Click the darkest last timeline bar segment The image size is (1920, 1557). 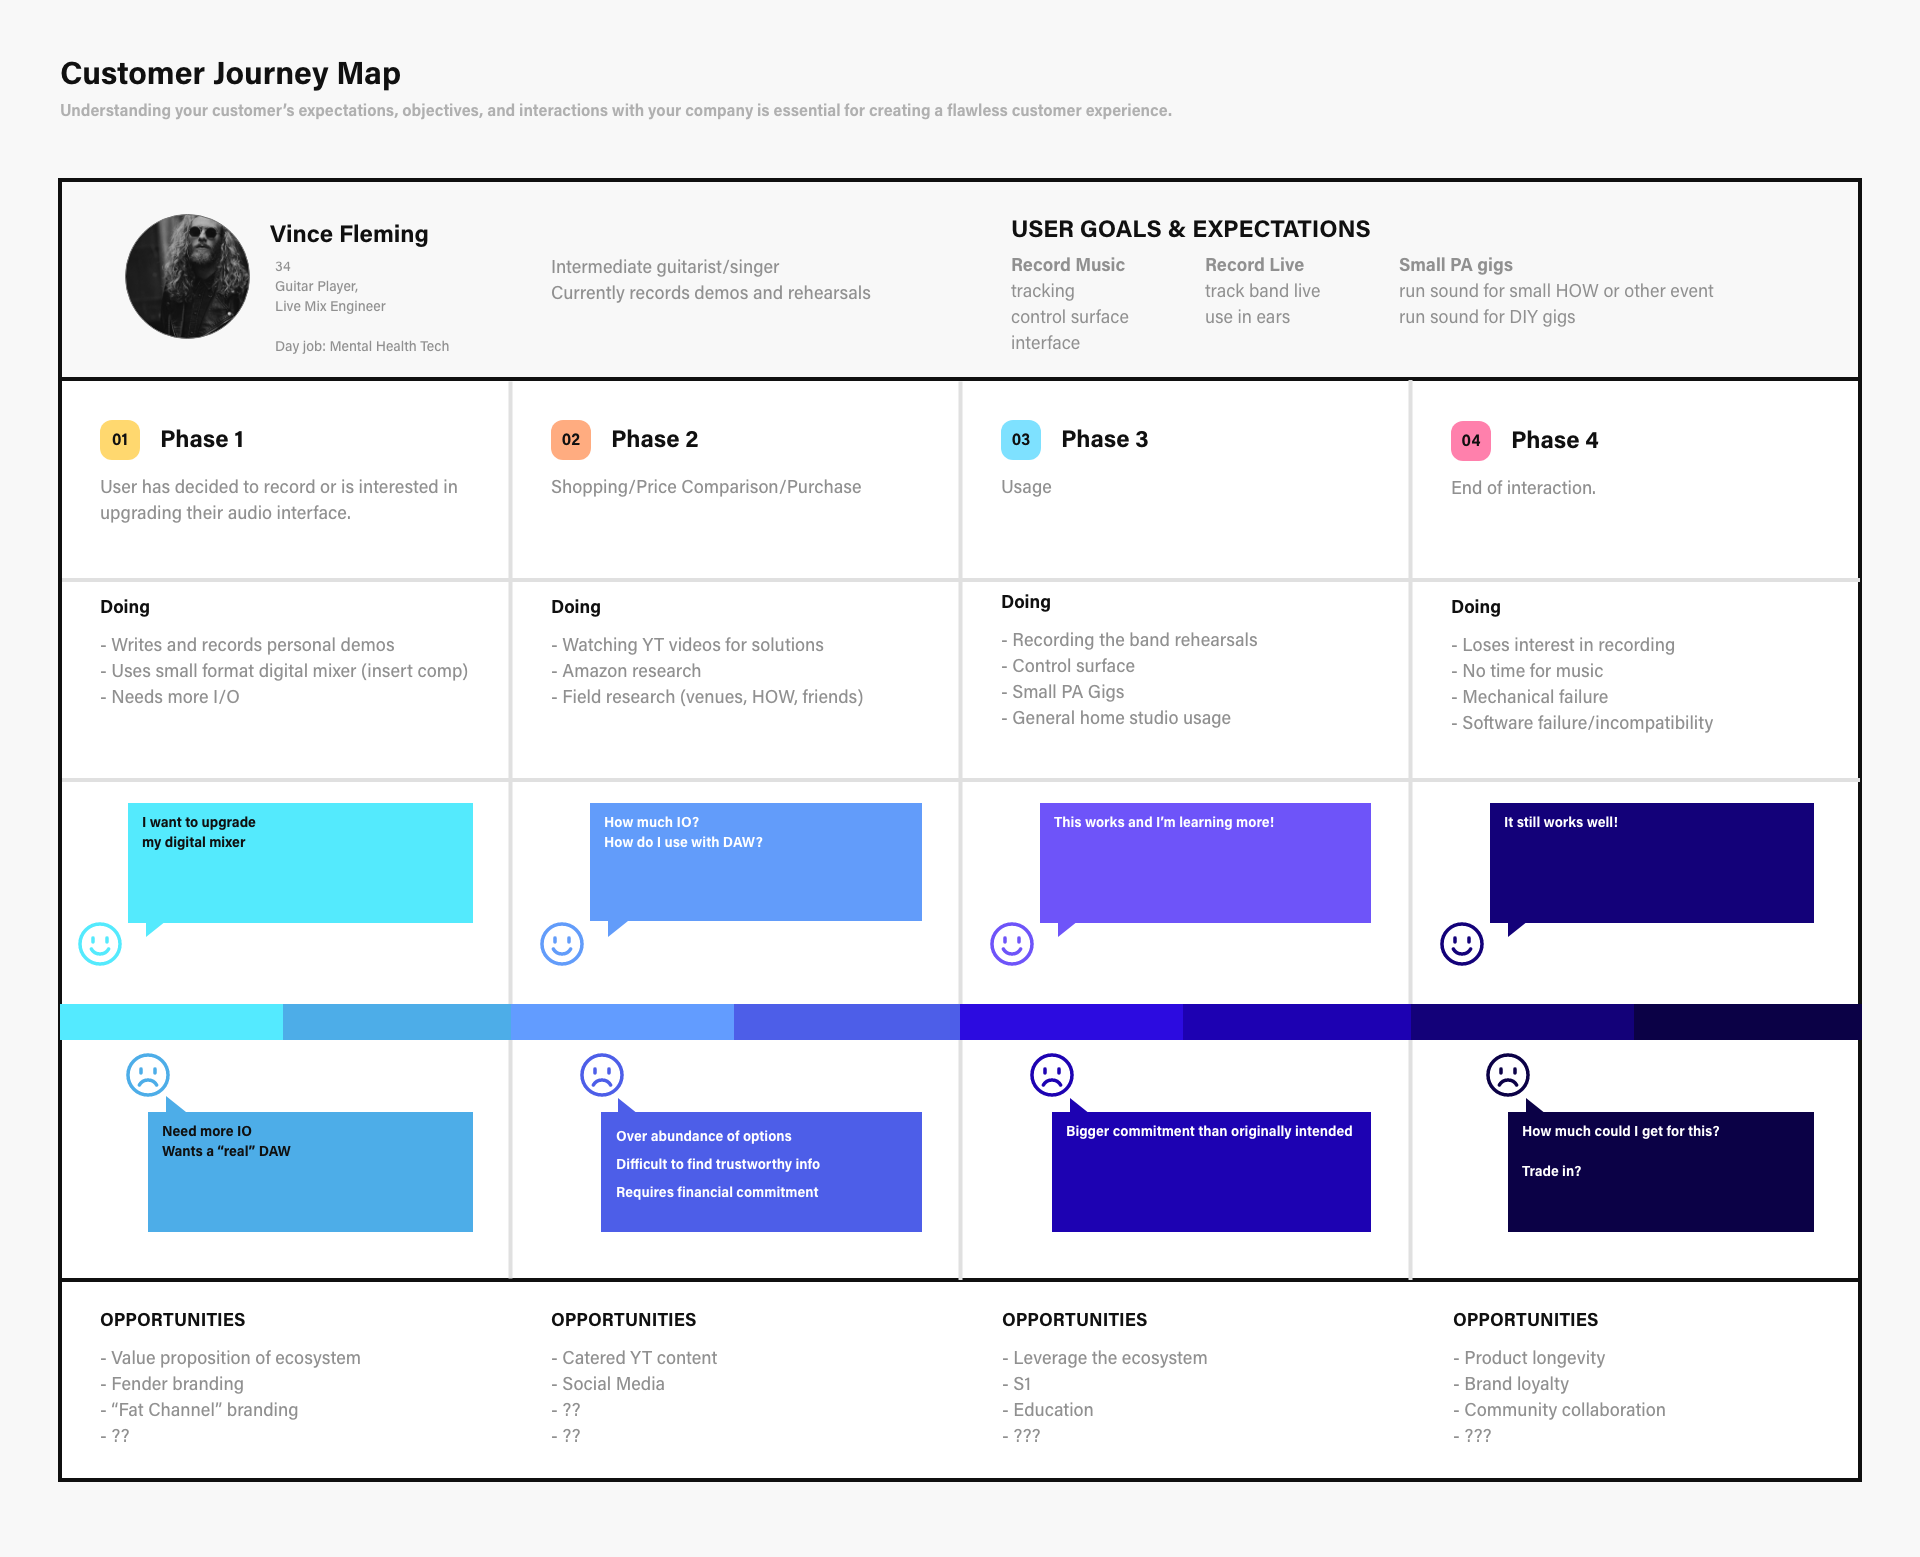pyautogui.click(x=1746, y=1022)
